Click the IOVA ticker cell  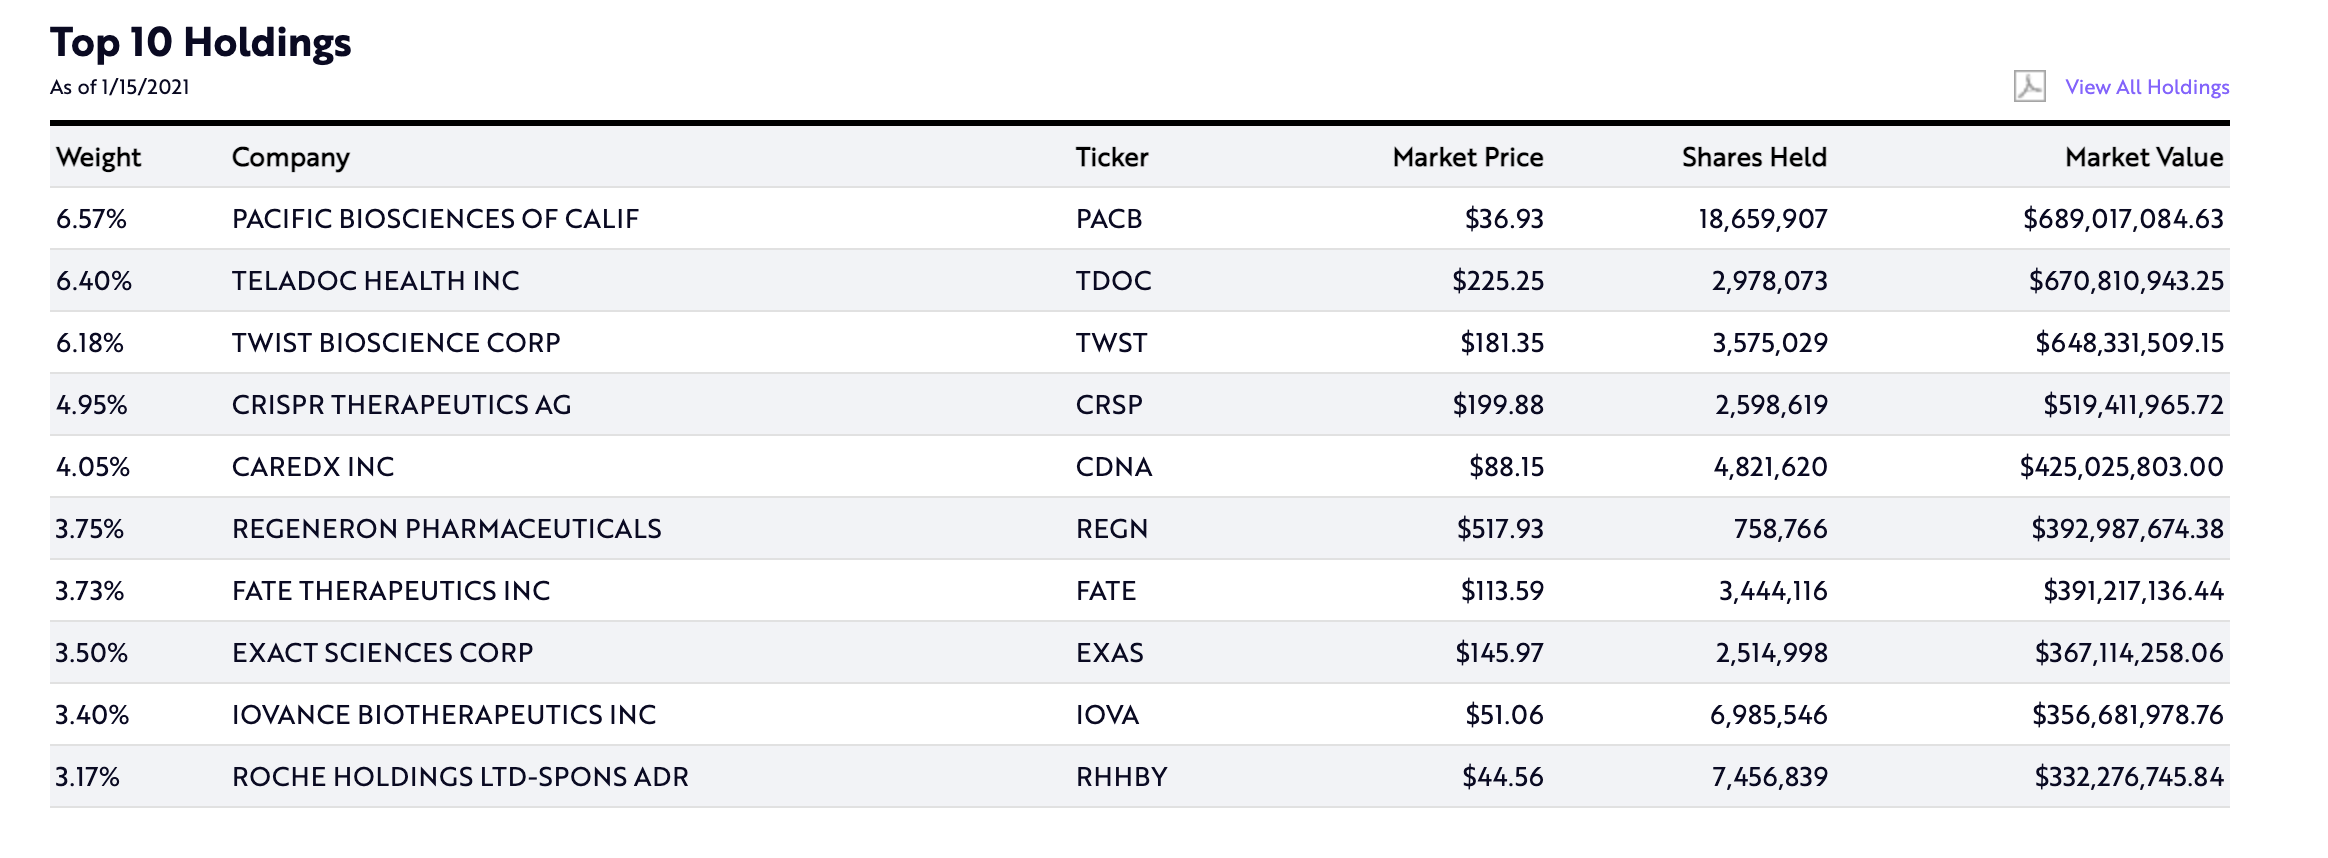[1107, 715]
